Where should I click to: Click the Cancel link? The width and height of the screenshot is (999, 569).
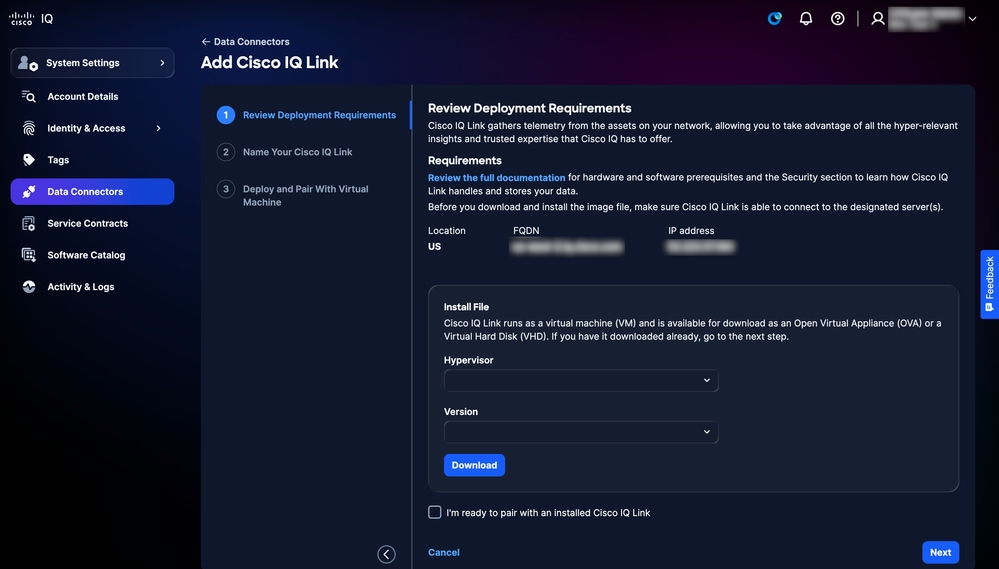(443, 552)
